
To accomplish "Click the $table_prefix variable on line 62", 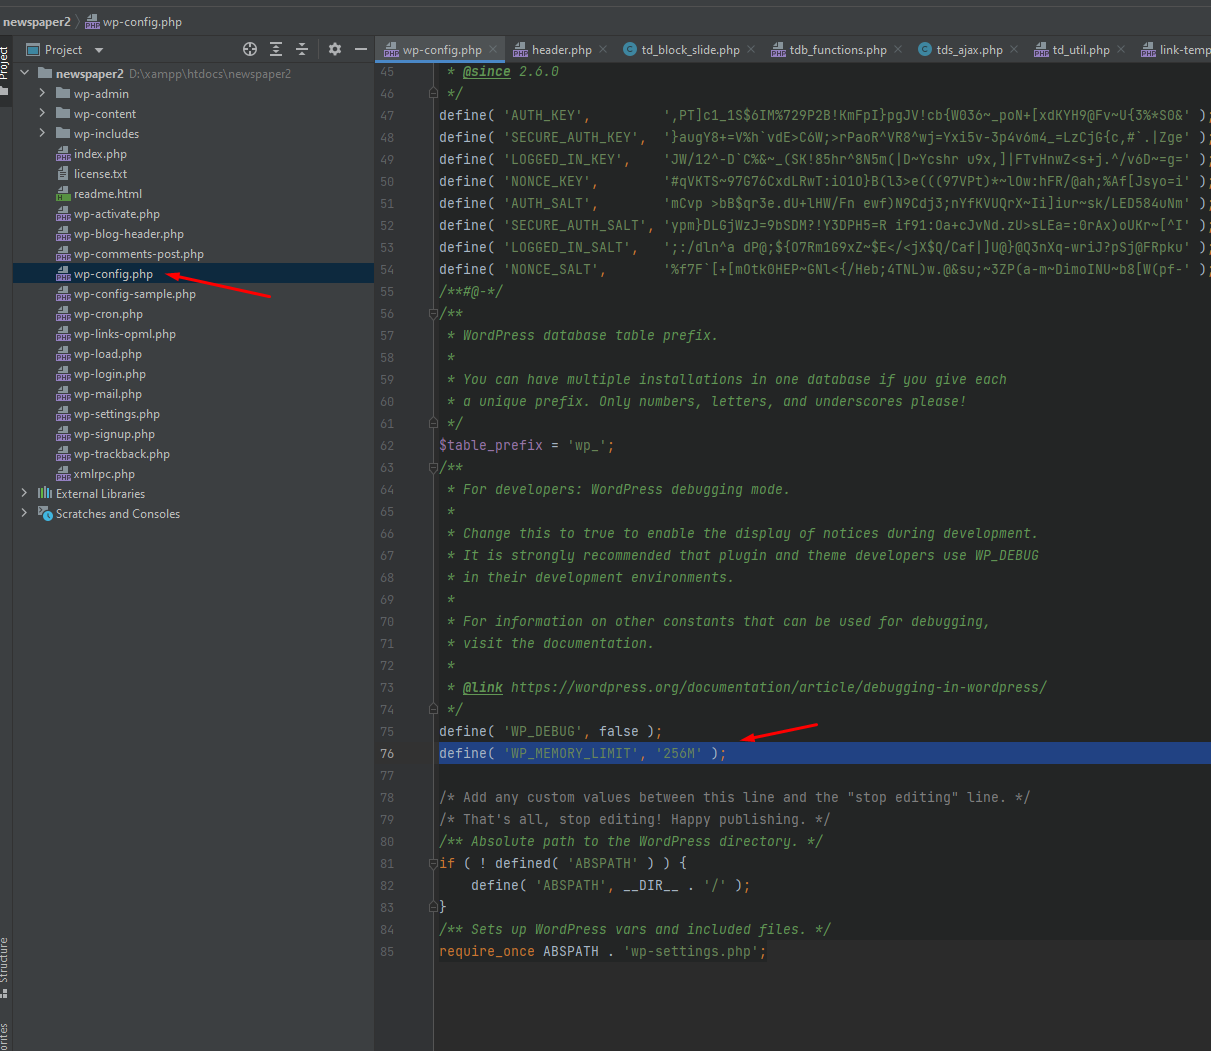I will (491, 445).
